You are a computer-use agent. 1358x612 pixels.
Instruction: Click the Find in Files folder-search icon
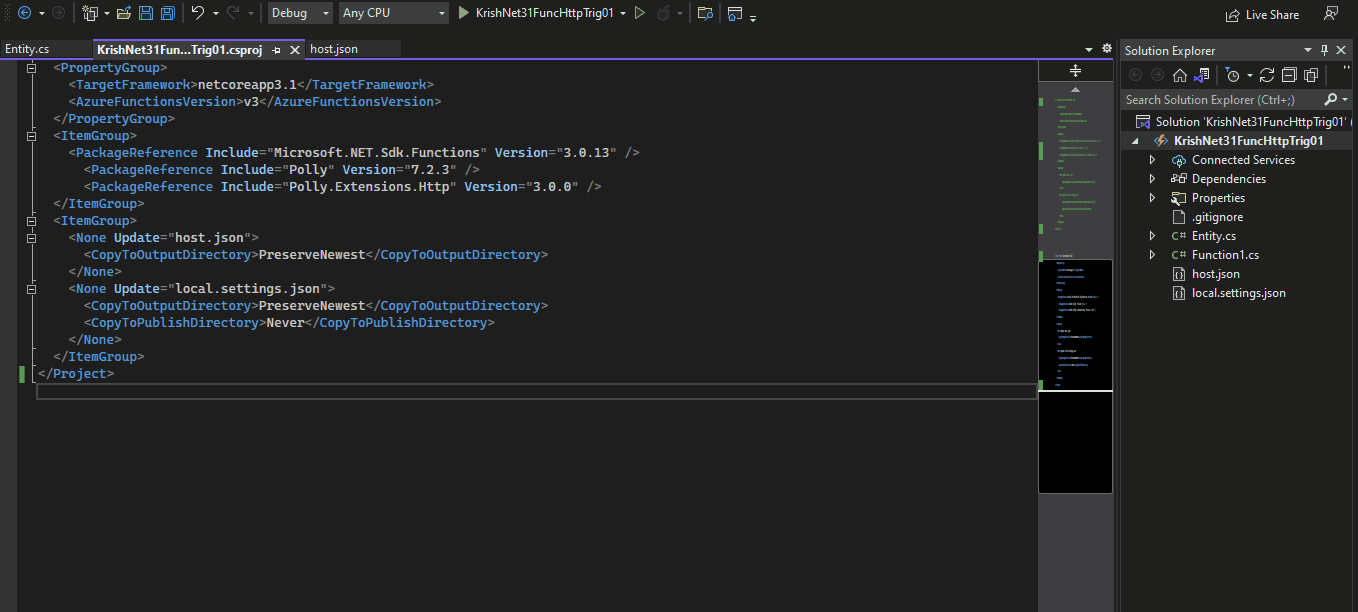pyautogui.click(x=705, y=13)
